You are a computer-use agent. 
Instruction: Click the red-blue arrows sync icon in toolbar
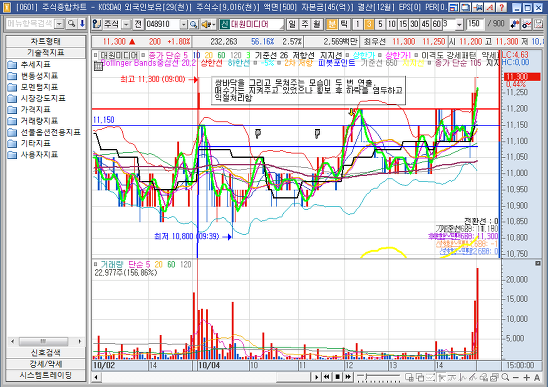(515, 24)
